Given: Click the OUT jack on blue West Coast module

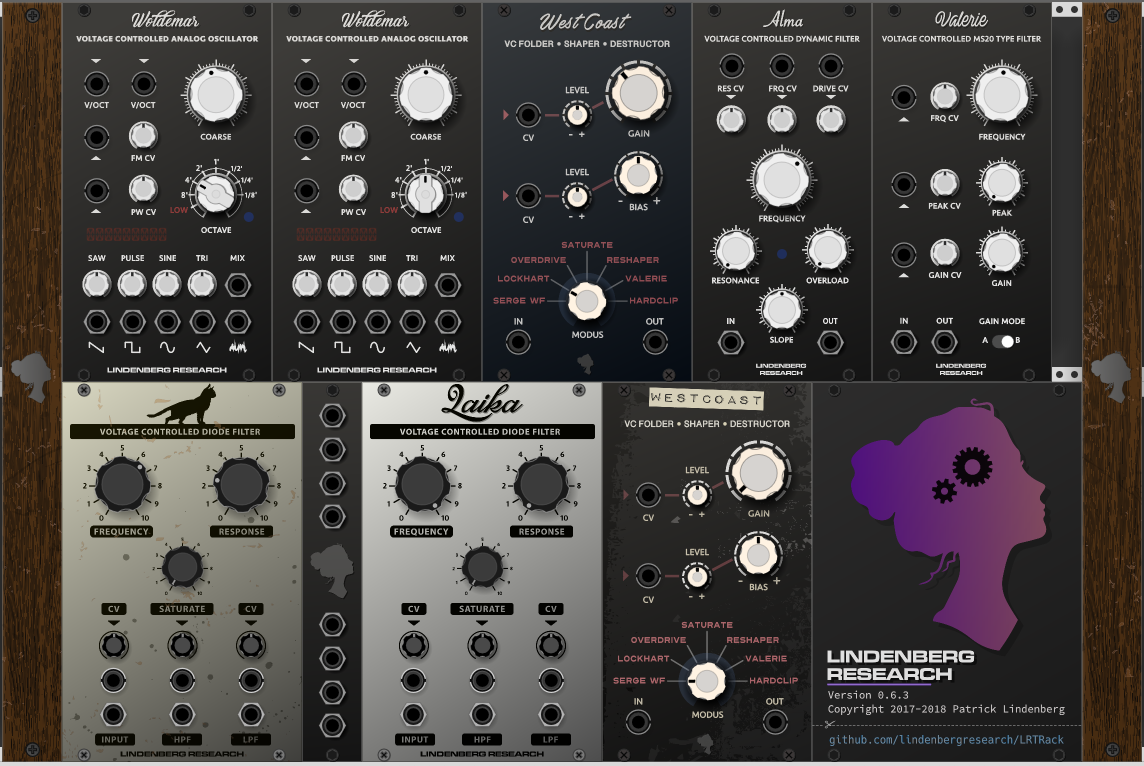Looking at the screenshot, I should pyautogui.click(x=654, y=342).
